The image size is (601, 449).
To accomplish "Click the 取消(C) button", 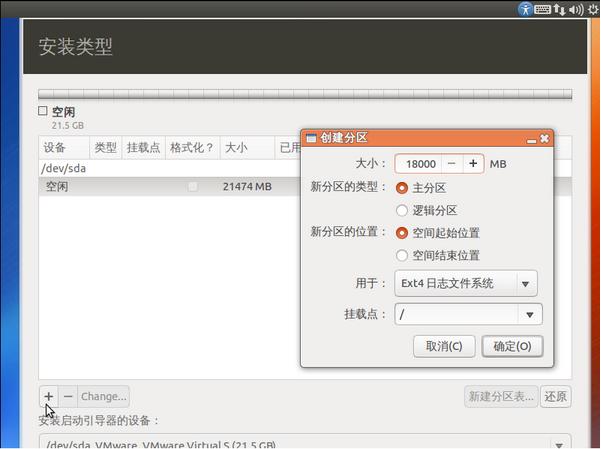I will click(444, 346).
